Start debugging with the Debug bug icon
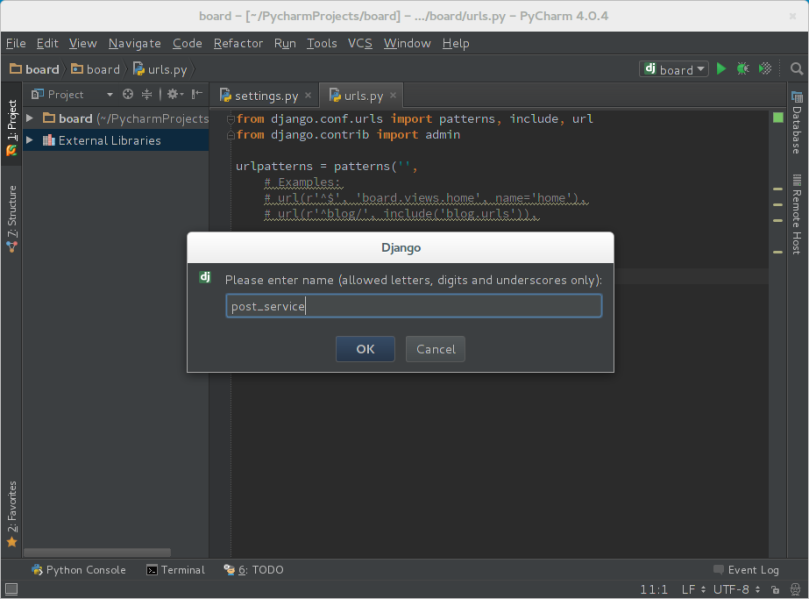The width and height of the screenshot is (809, 599). click(x=742, y=69)
